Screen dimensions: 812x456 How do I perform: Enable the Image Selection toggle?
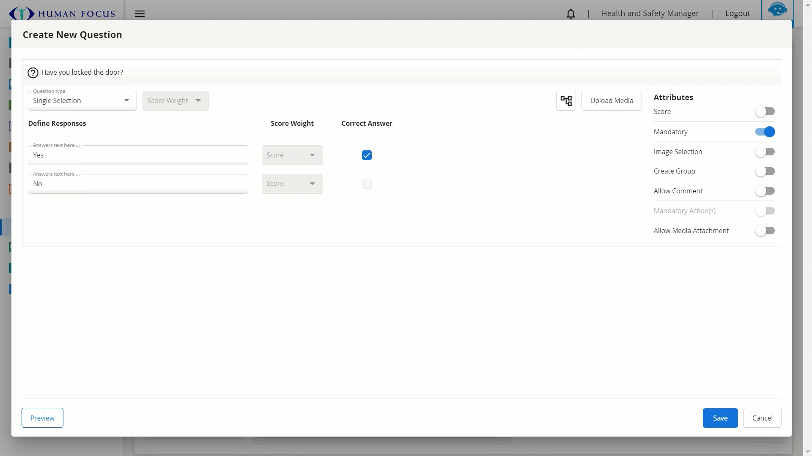click(x=765, y=152)
